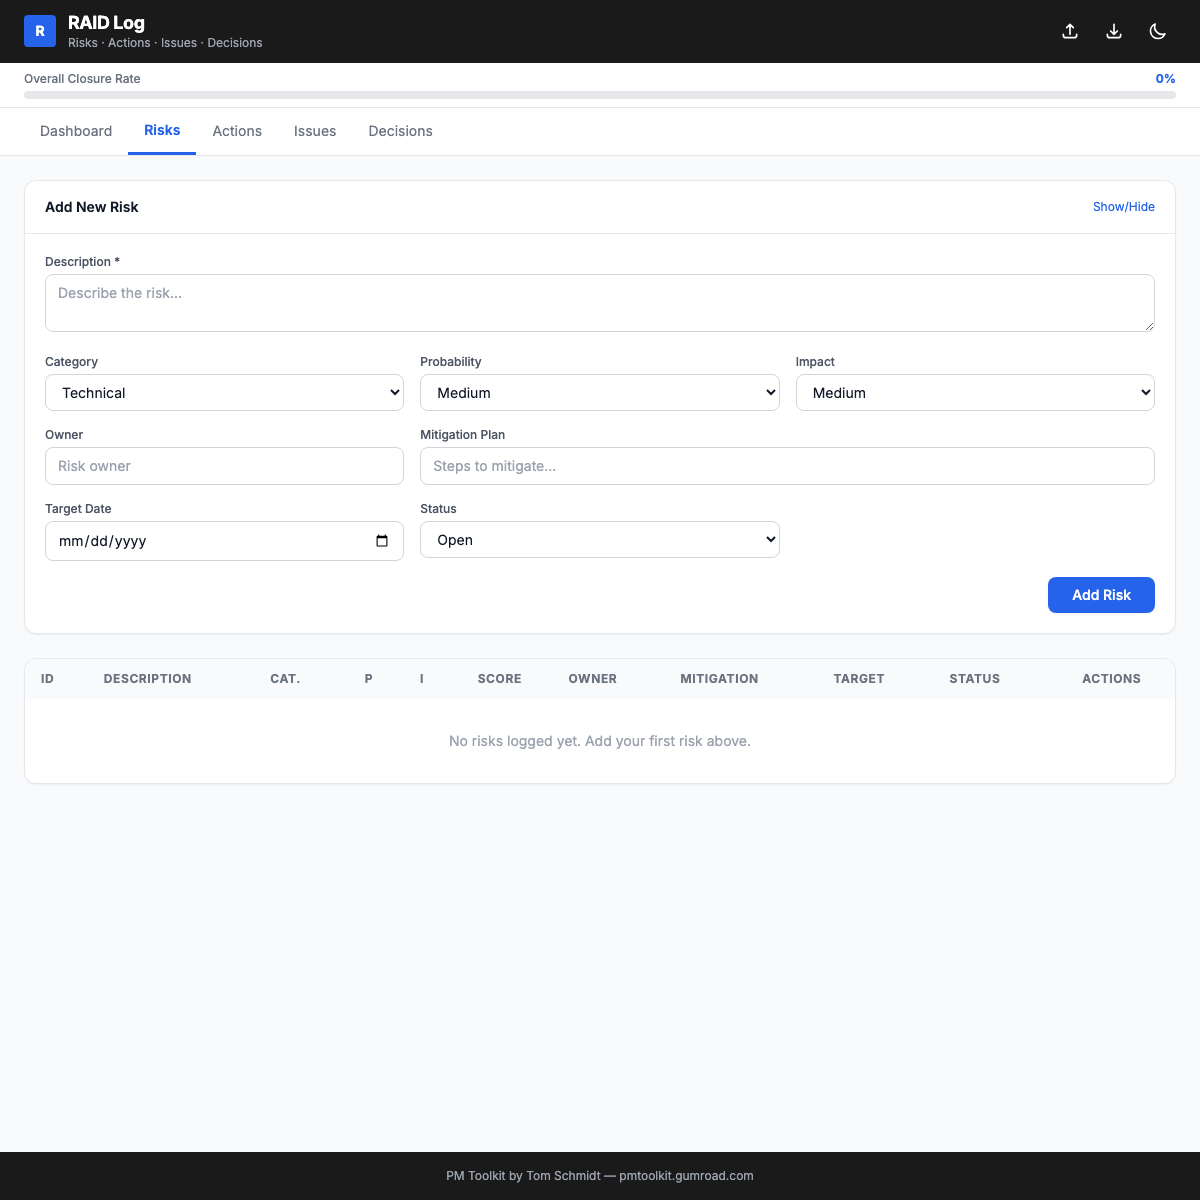Expand the Status dropdown
The width and height of the screenshot is (1200, 1200).
[x=599, y=540]
